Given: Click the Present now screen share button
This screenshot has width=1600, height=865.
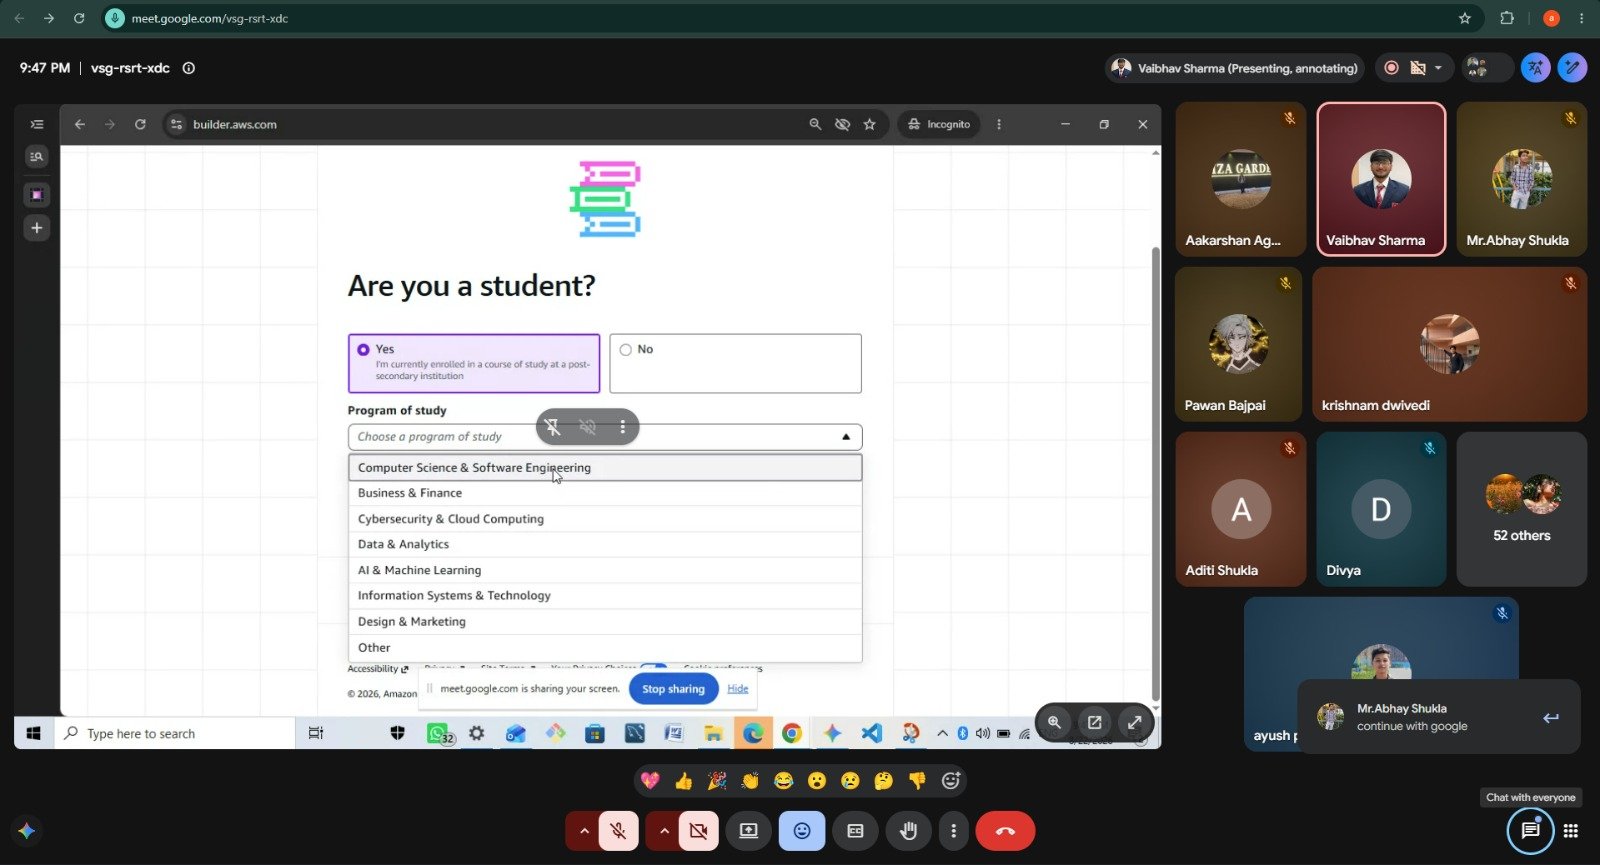Looking at the screenshot, I should click(748, 831).
